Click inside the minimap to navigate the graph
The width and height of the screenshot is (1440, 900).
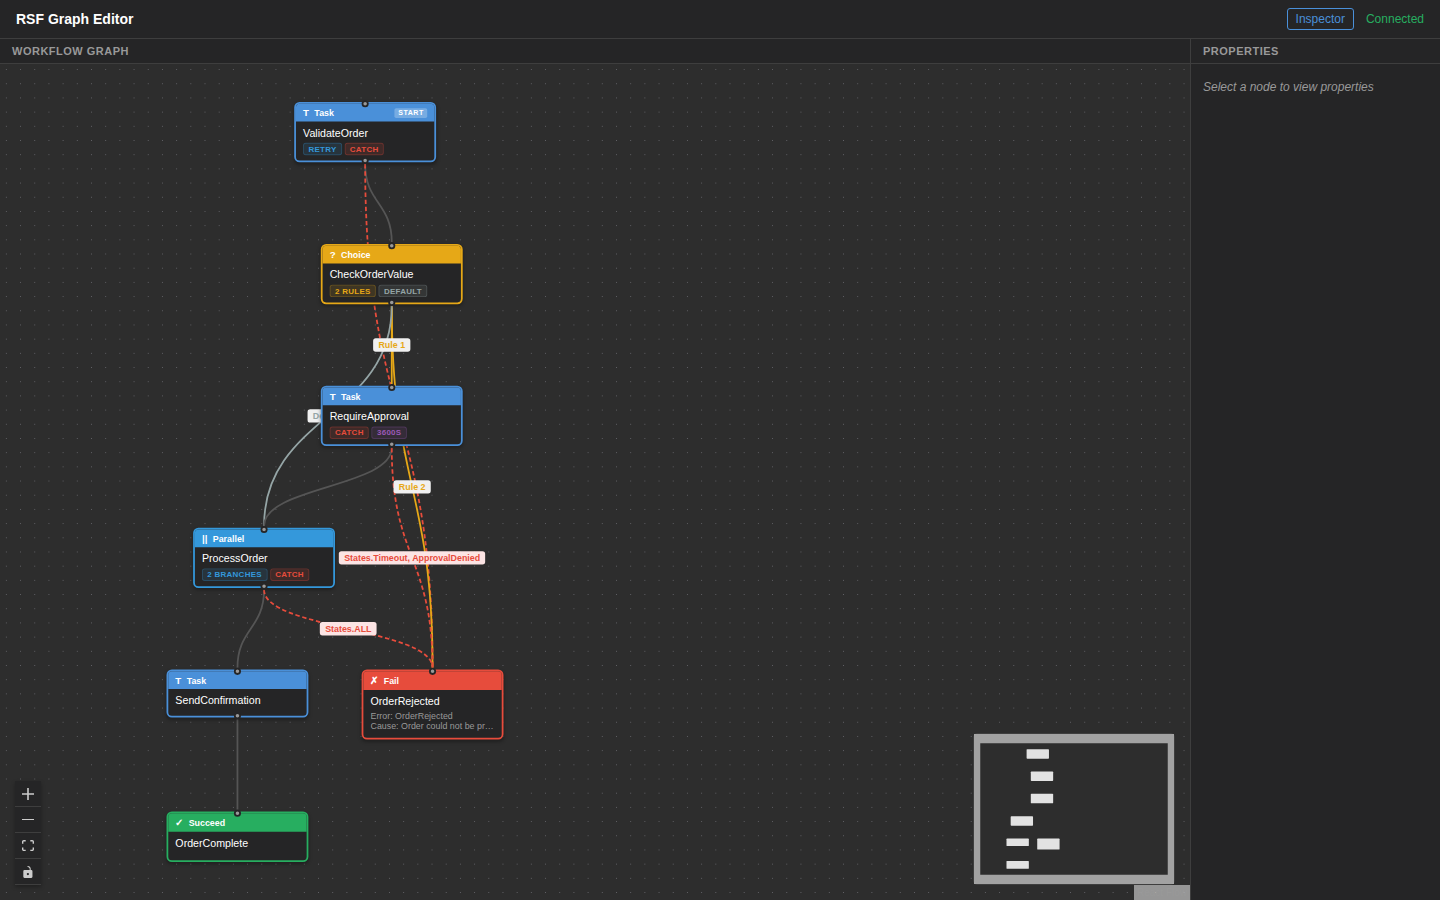tap(1073, 808)
